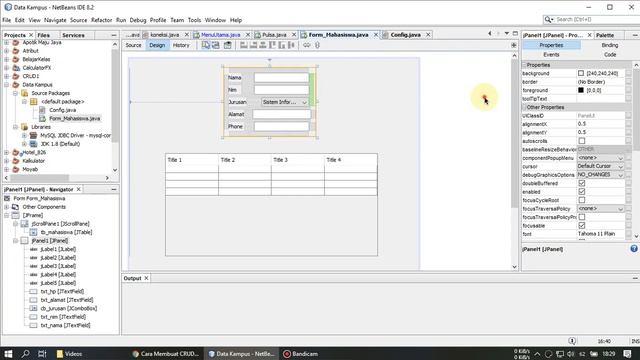Open the focusTraversalPolicy dropdown

click(x=620, y=209)
